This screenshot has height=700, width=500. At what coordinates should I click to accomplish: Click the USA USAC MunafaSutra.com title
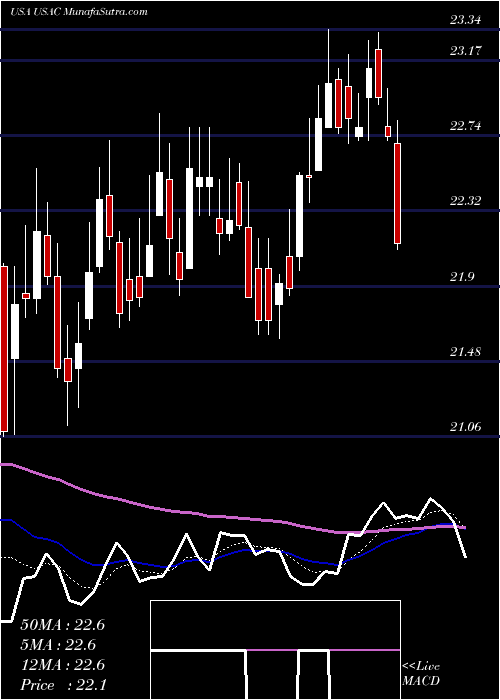79,12
